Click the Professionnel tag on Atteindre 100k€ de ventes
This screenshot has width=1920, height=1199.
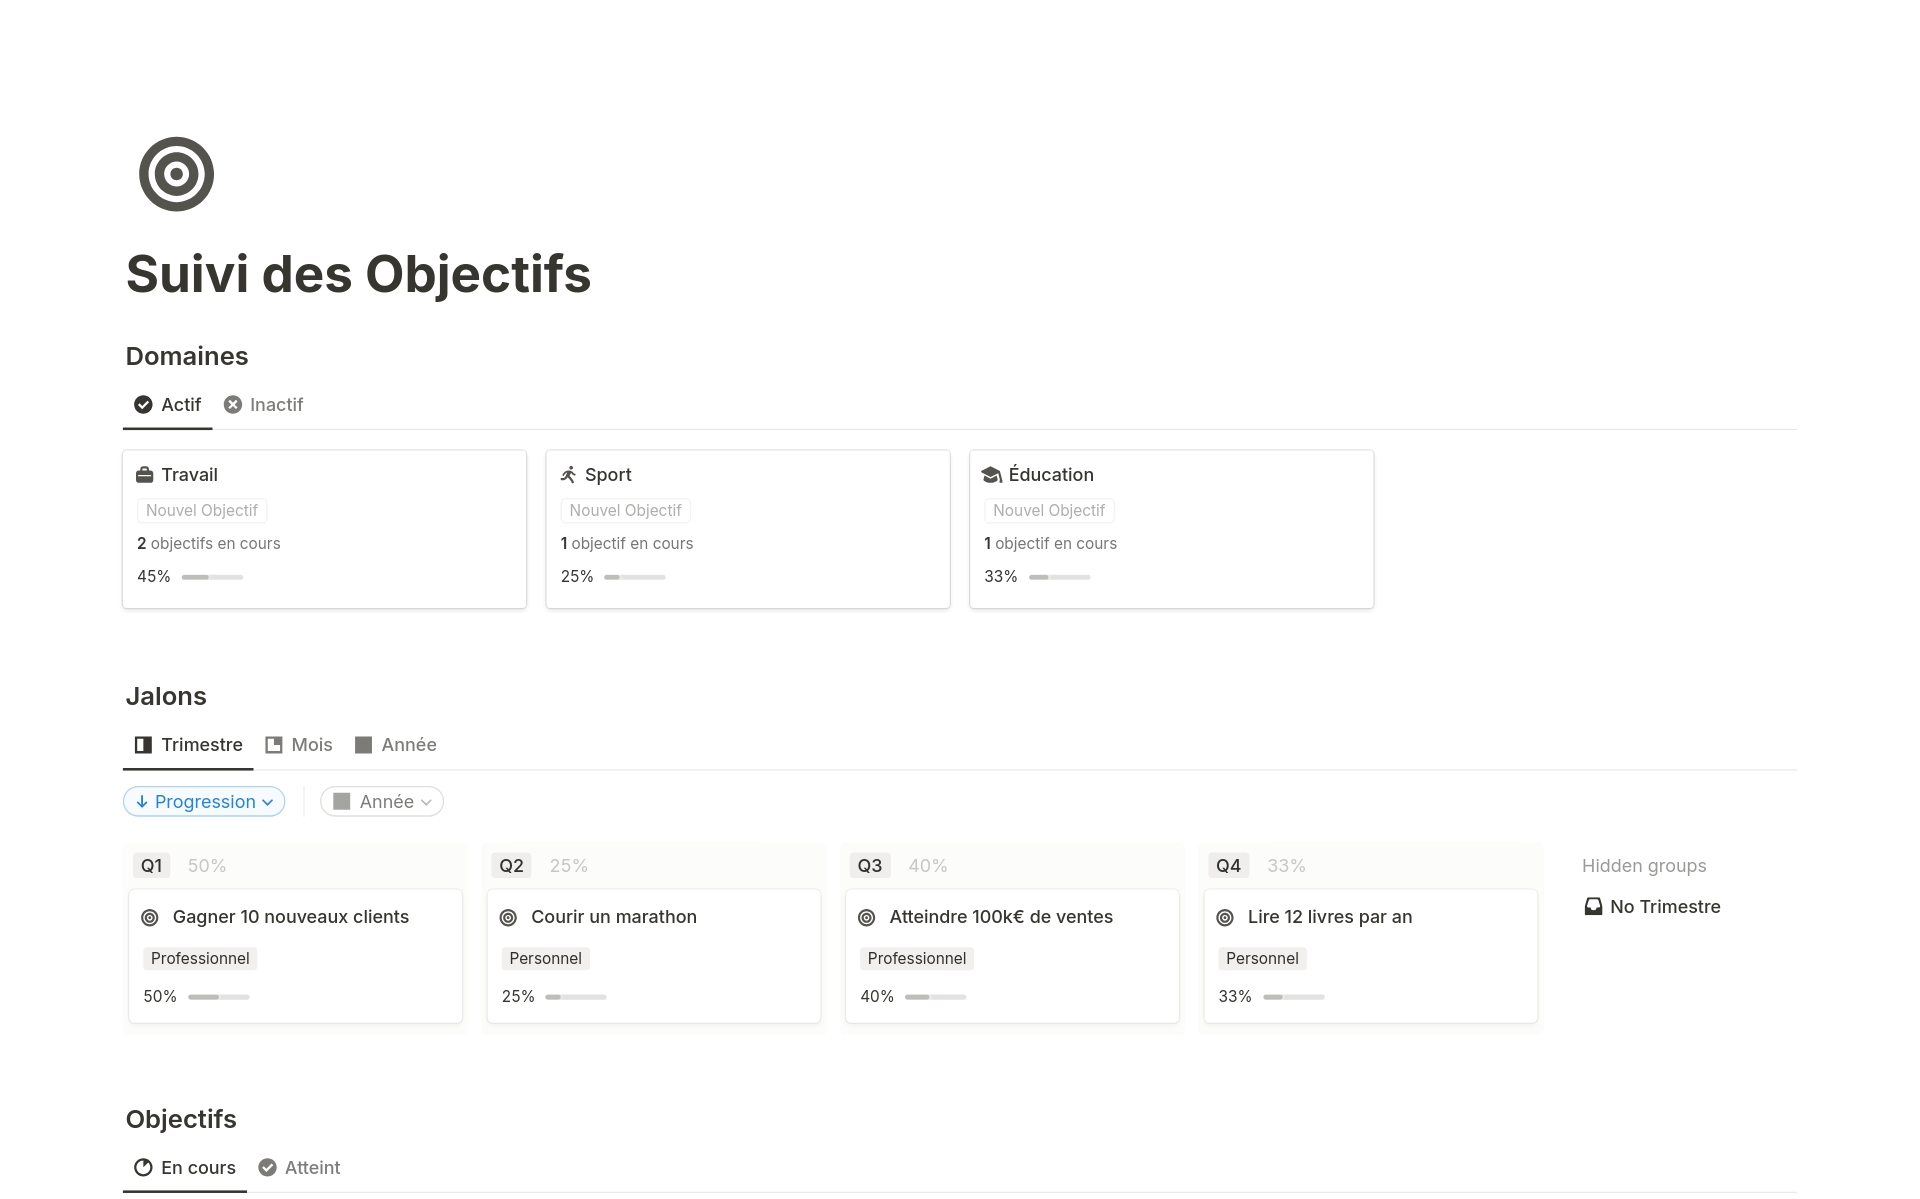tap(915, 958)
